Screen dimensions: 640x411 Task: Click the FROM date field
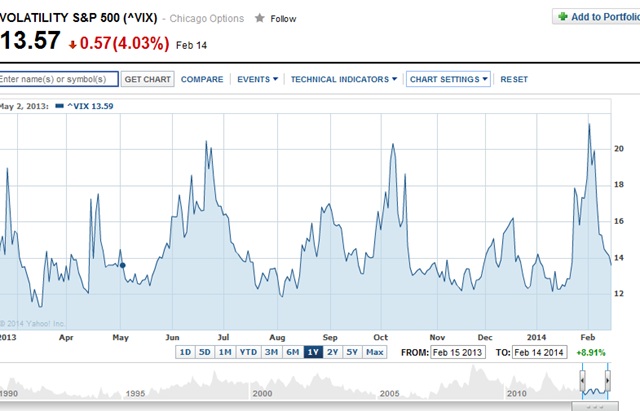point(458,352)
